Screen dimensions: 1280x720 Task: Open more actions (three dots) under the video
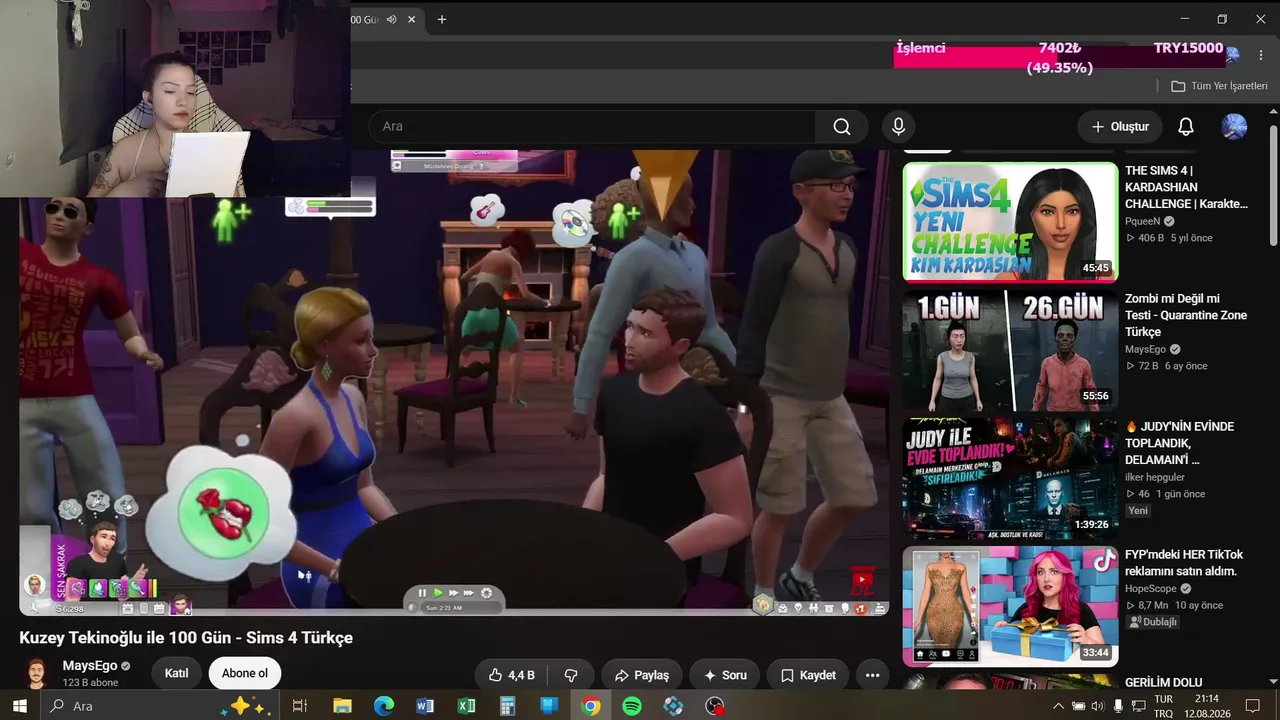(872, 675)
